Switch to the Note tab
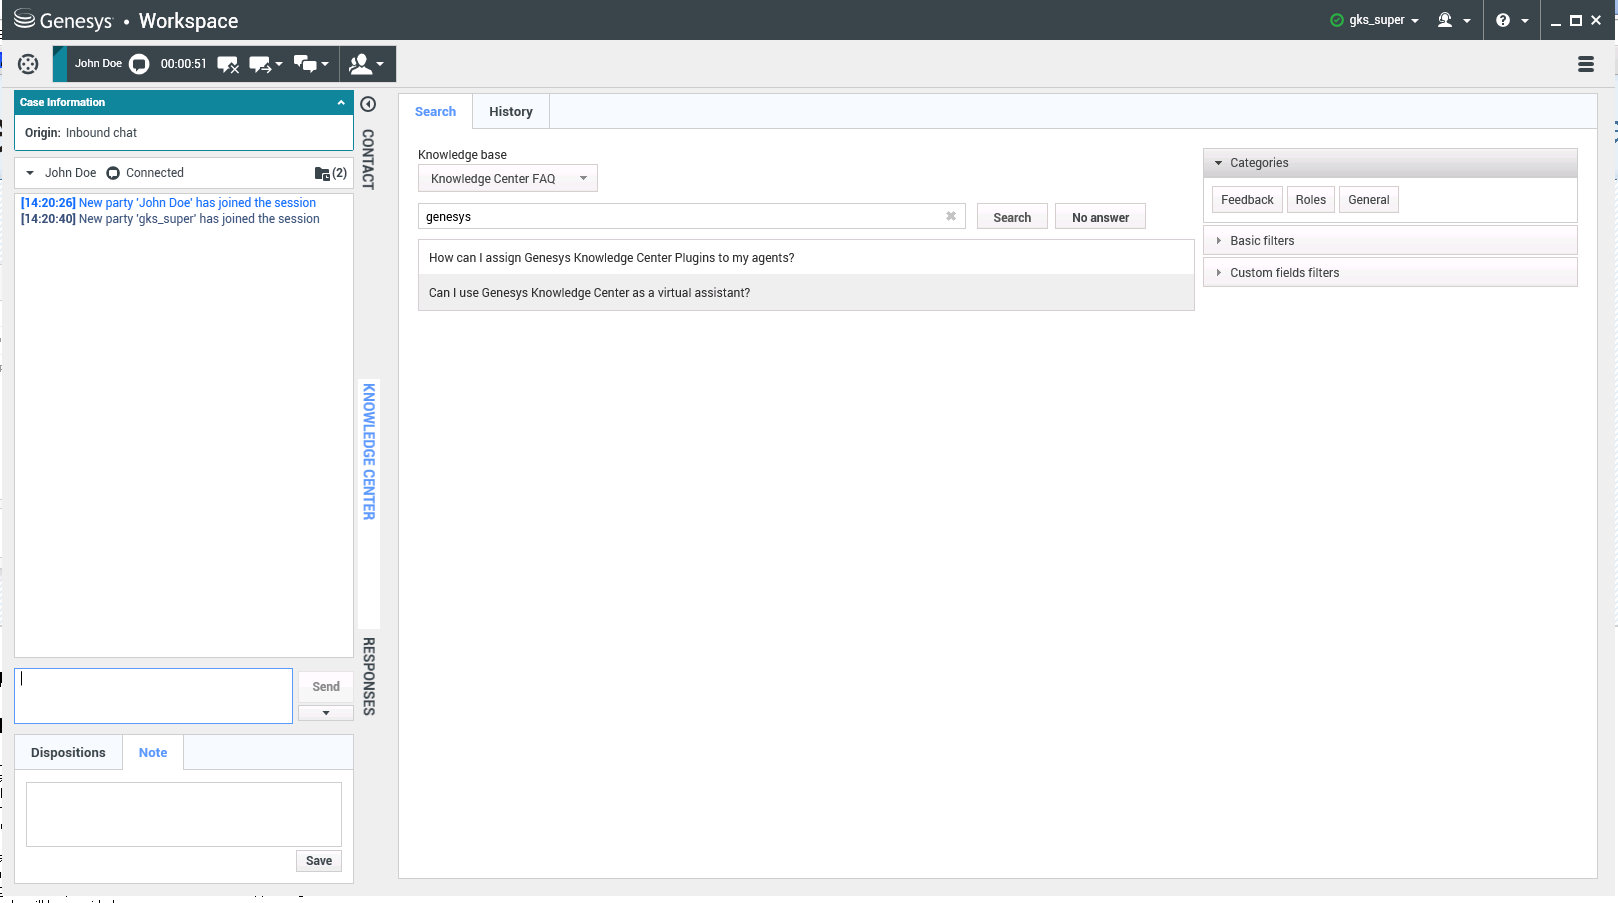 (x=153, y=753)
